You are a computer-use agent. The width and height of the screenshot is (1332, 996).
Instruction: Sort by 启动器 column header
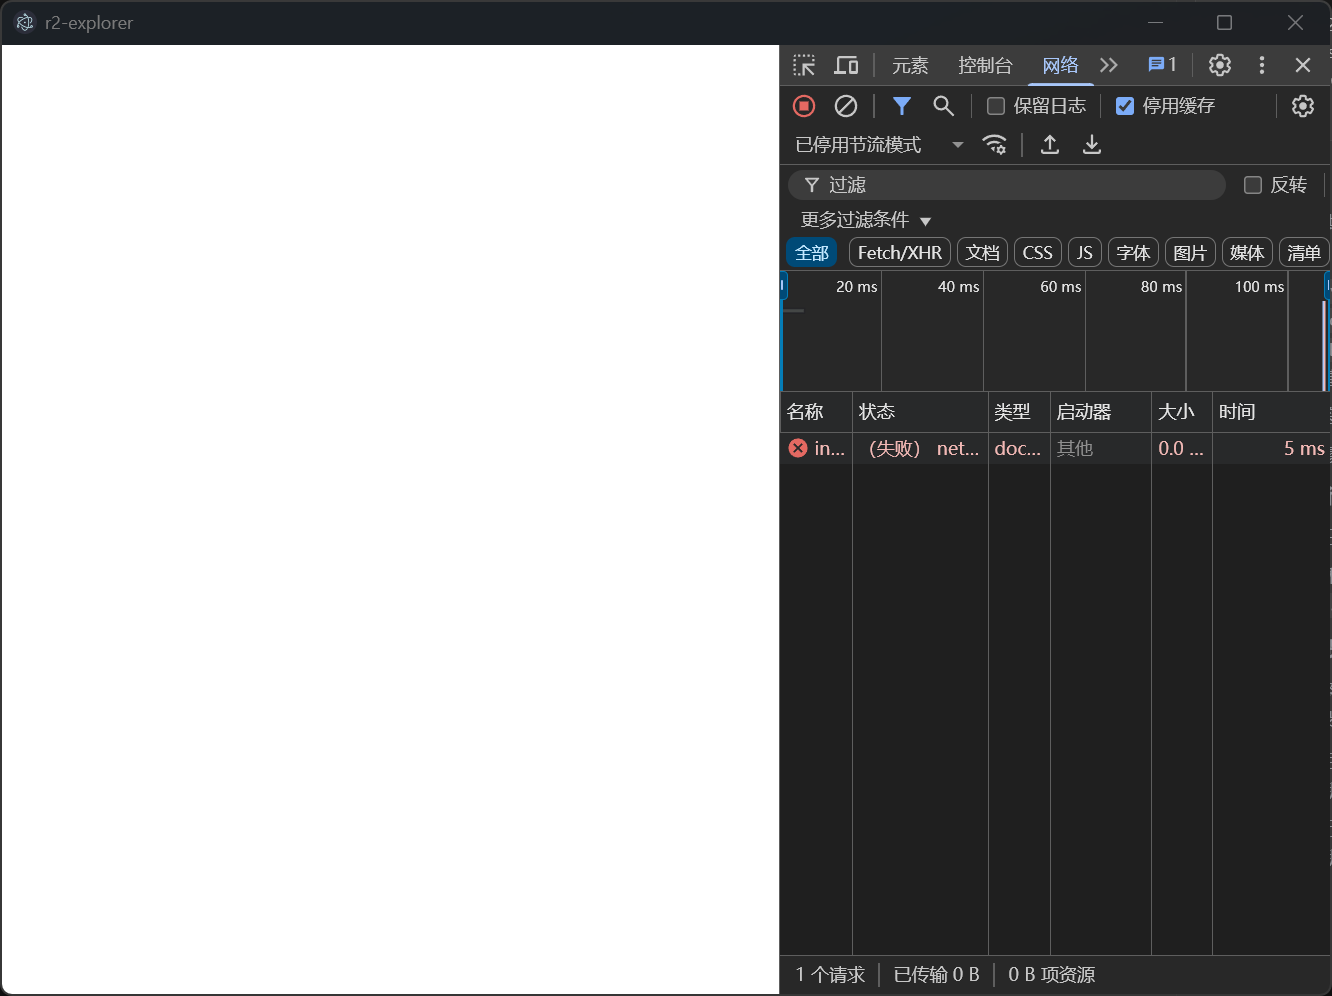(1101, 412)
